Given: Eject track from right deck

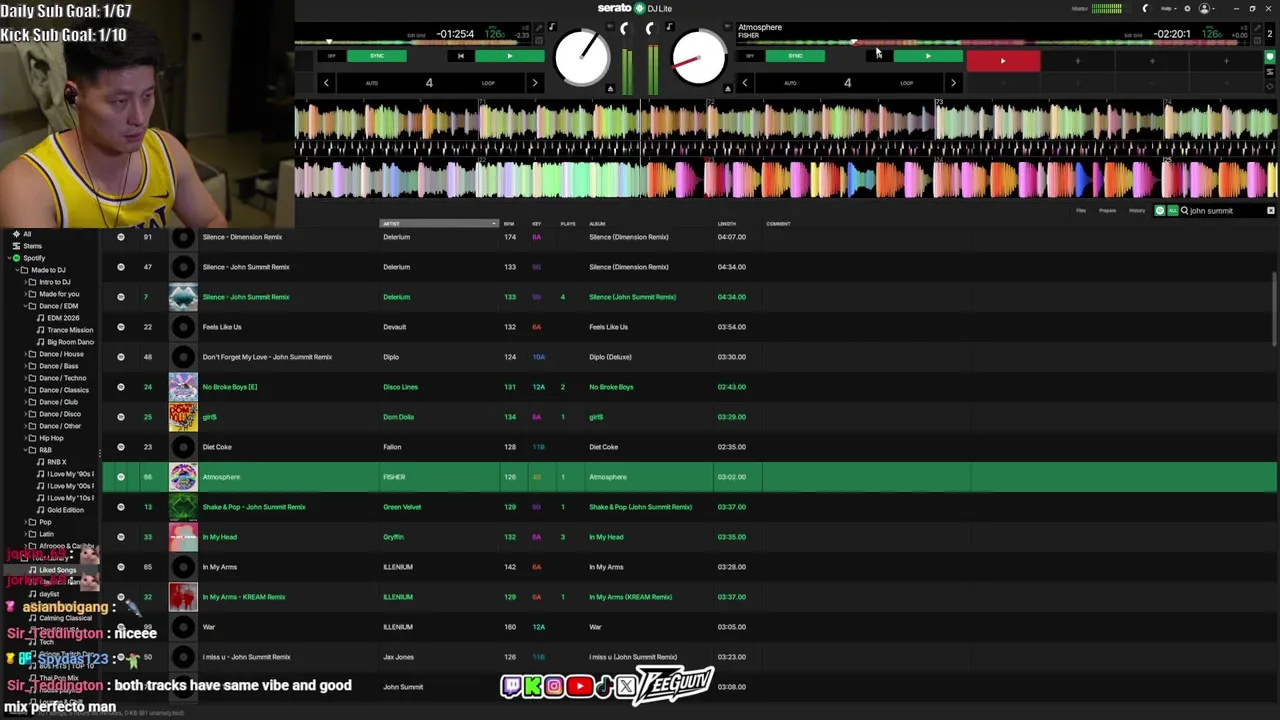Looking at the screenshot, I should coord(727,89).
